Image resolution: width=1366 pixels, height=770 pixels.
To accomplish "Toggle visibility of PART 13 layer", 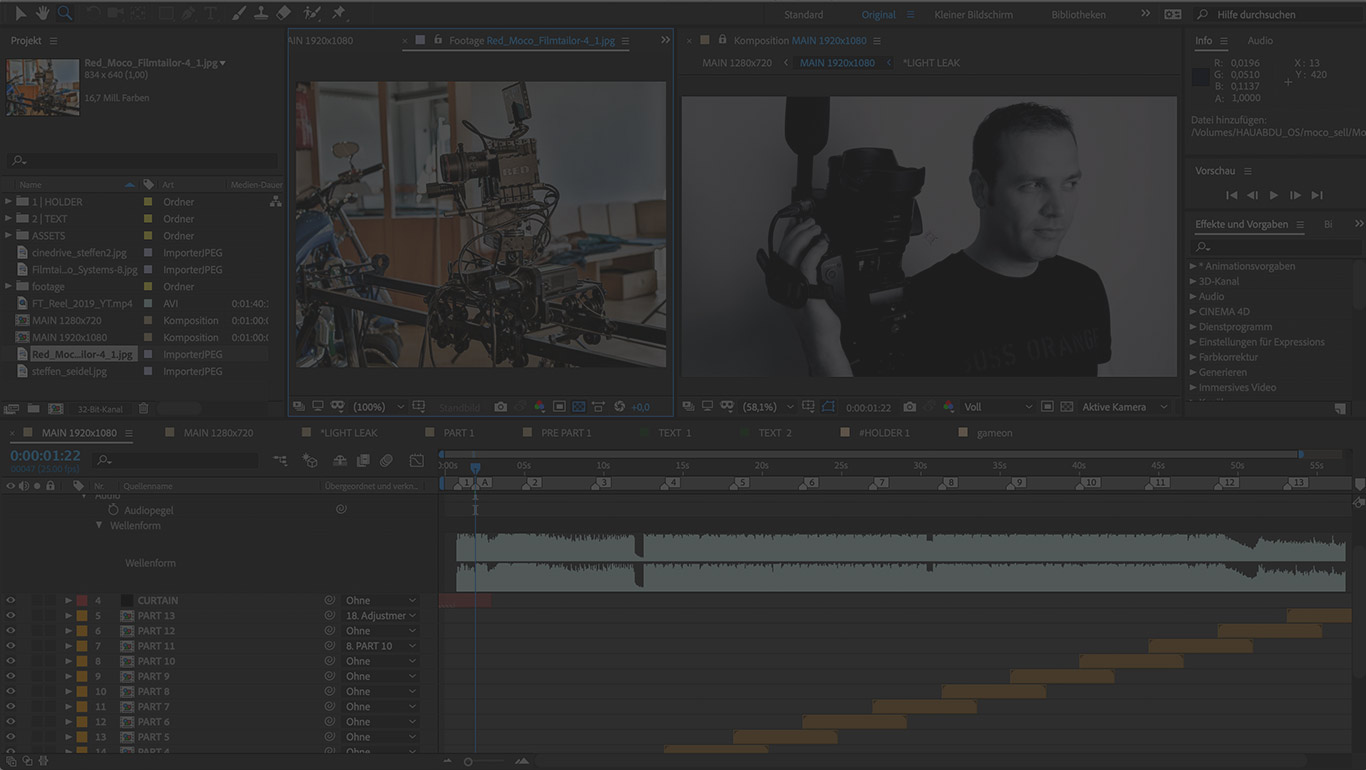I will pyautogui.click(x=11, y=616).
